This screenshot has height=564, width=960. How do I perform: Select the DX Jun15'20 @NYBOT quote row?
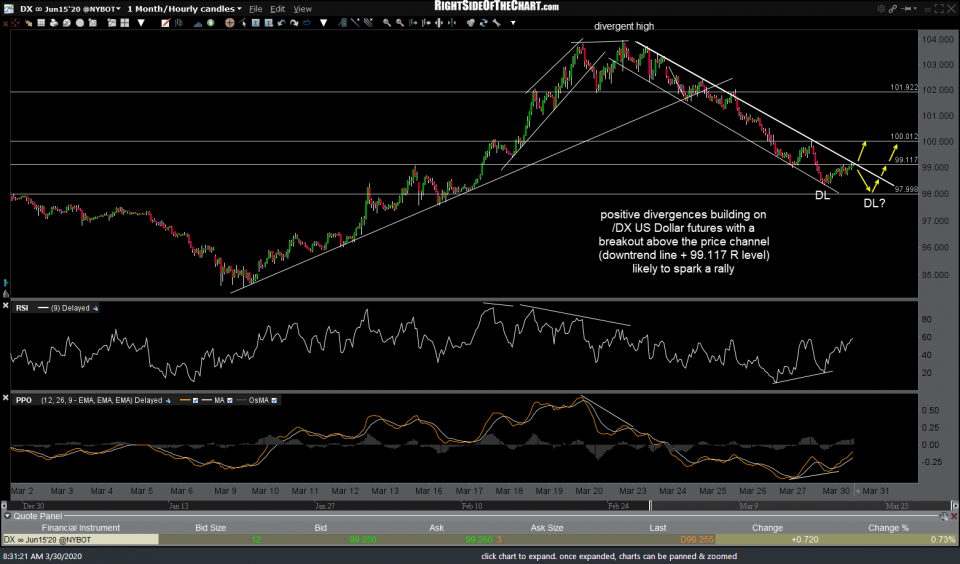[80, 540]
